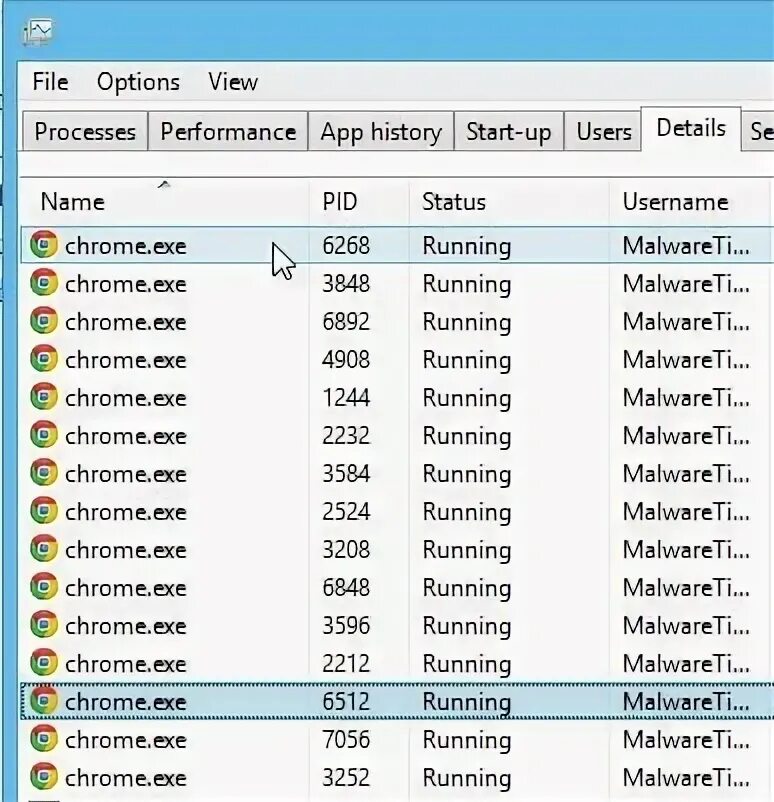Viewport: 774px width, 802px height.
Task: Click username MalwareTi... for PID 3252
Action: pos(686,777)
